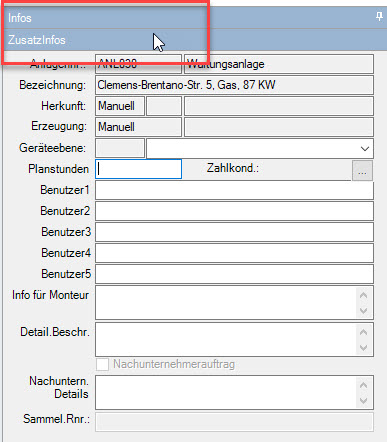Click the Planstunden label
Image resolution: width=387 pixels, height=442 pixels.
point(58,169)
